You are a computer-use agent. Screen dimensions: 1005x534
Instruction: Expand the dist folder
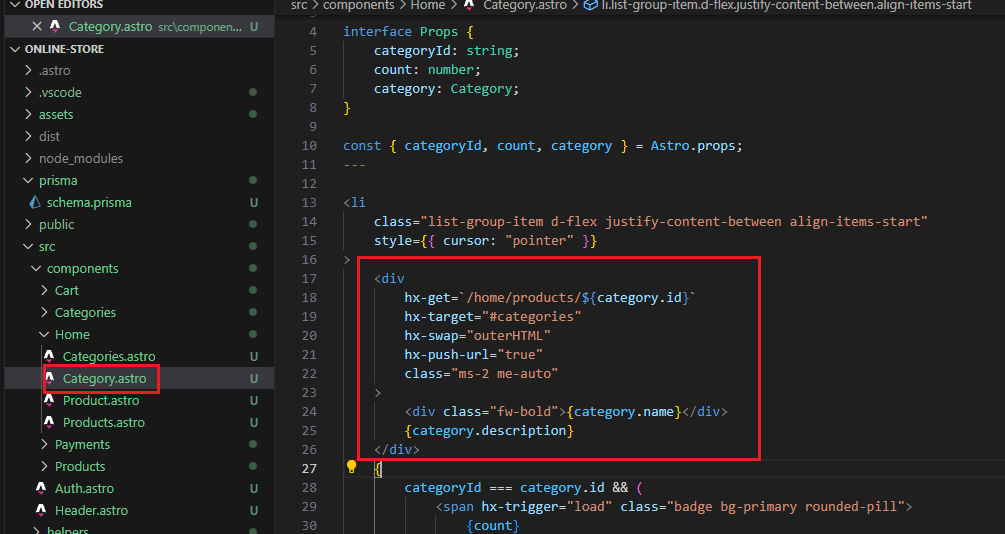pyautogui.click(x=28, y=136)
